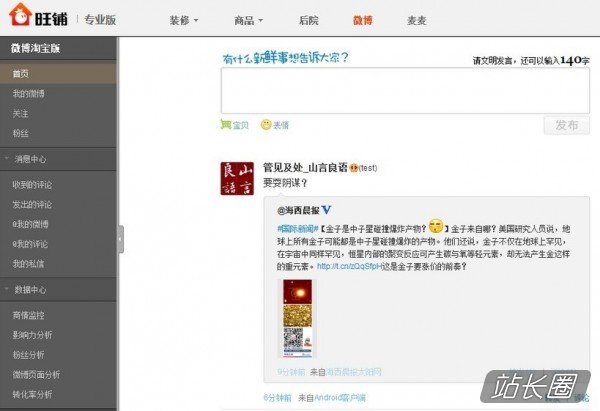Viewport: 600px width, 411px height.
Task: Open 粉丝分析 in the sidebar
Action: tap(29, 355)
